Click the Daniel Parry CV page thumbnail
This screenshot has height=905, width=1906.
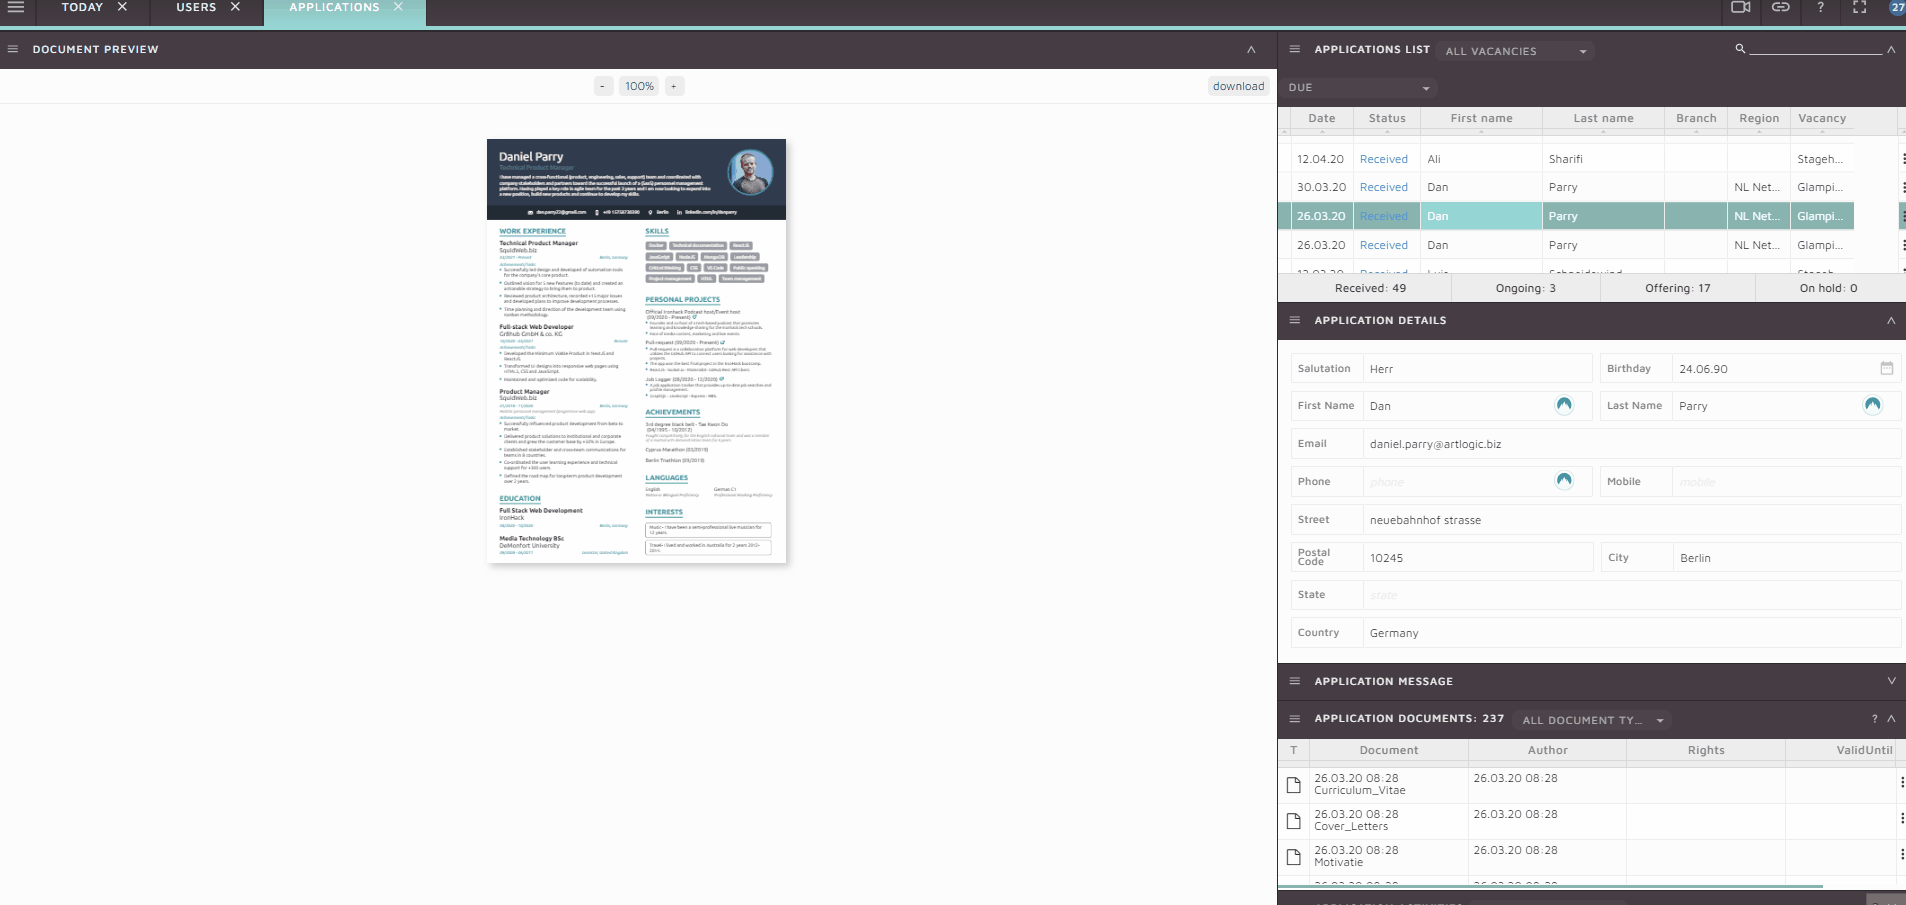click(636, 351)
